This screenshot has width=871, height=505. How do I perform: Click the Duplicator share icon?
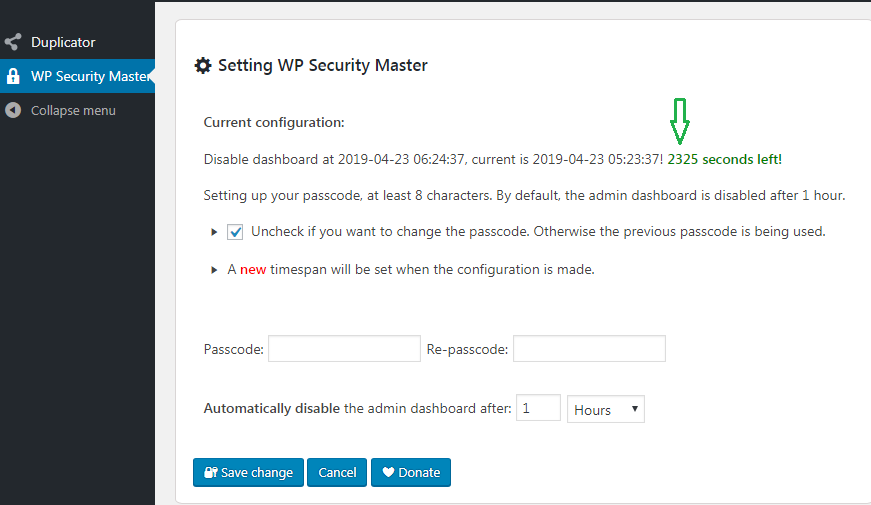click(13, 43)
